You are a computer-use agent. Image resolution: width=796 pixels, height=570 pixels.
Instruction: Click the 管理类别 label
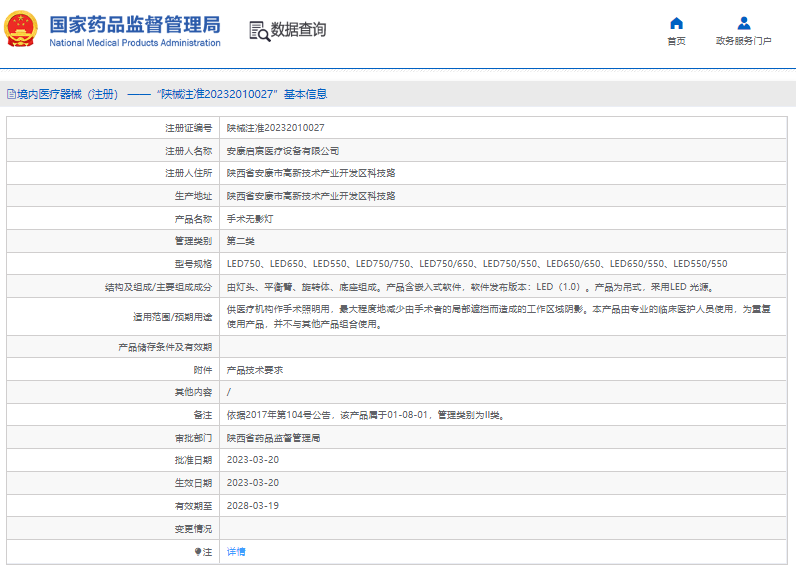coord(193,241)
